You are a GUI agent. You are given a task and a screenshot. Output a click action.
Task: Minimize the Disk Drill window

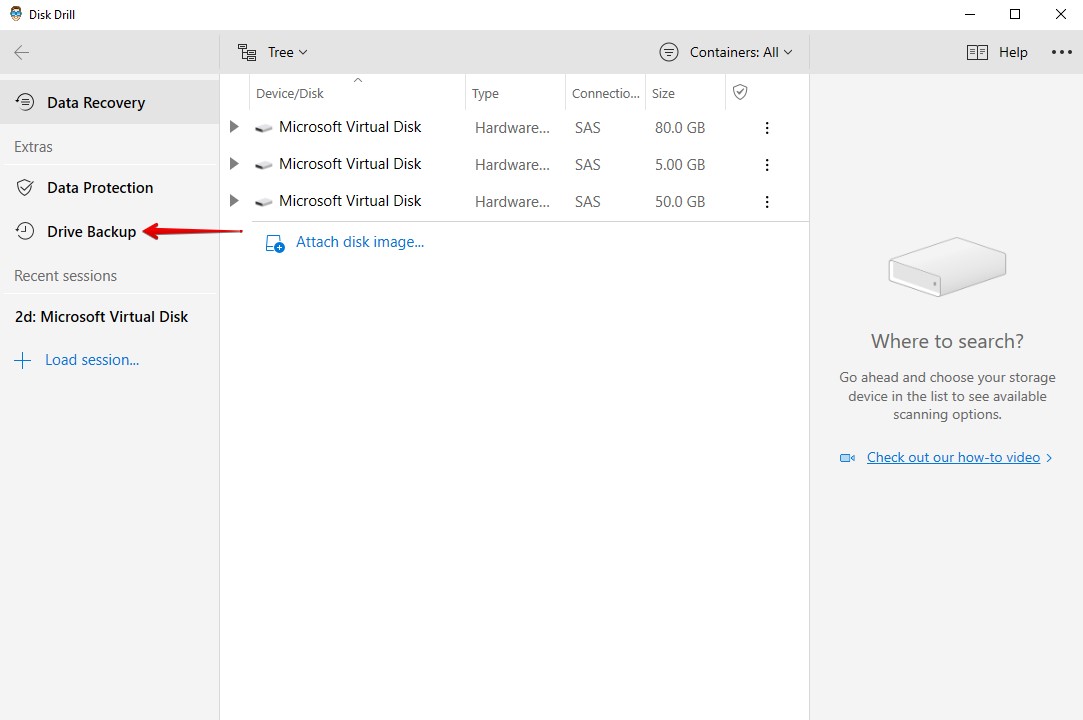970,14
